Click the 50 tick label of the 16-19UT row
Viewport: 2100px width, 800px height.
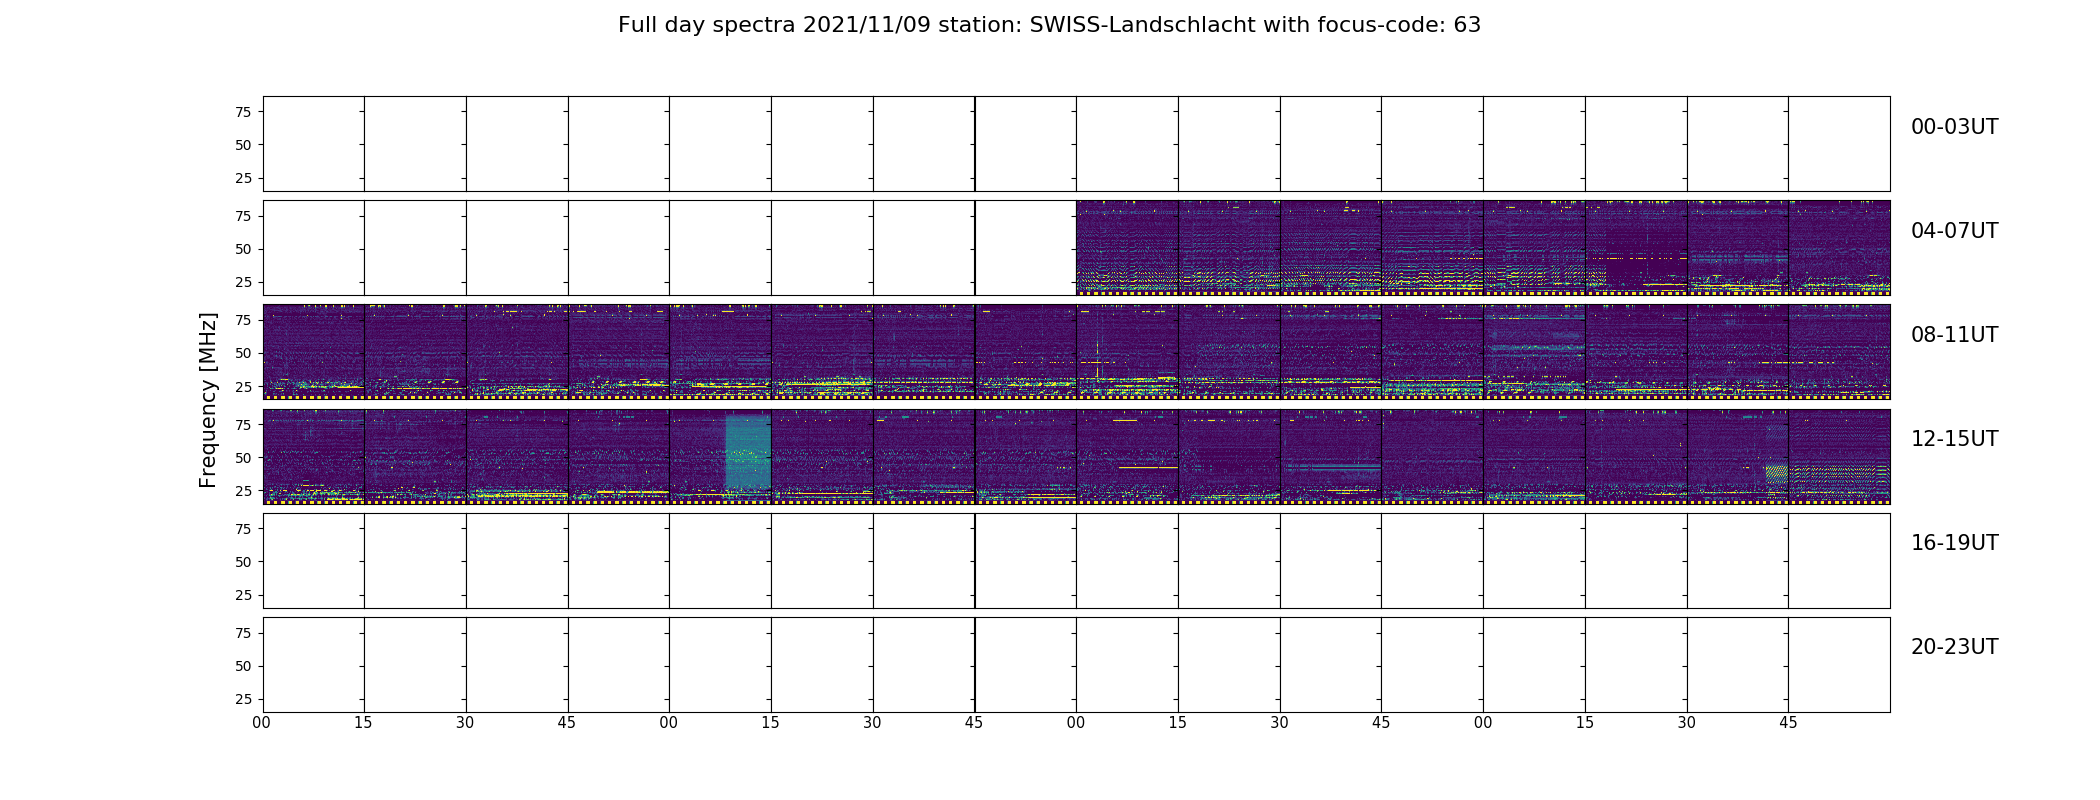click(x=243, y=562)
